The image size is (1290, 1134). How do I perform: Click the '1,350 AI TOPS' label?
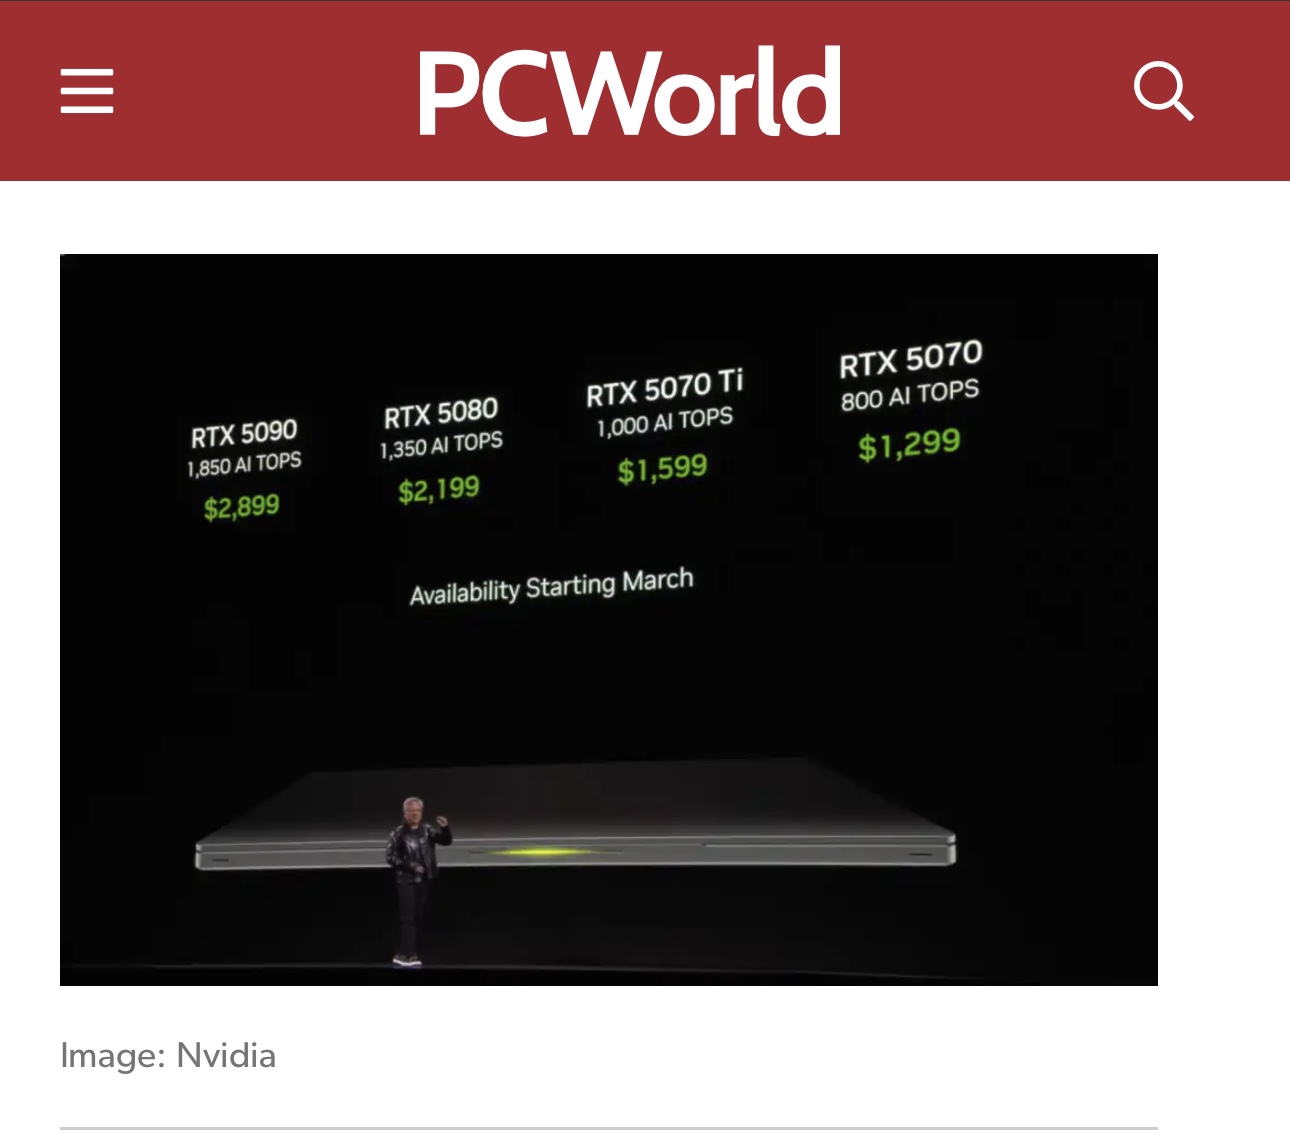pos(441,445)
